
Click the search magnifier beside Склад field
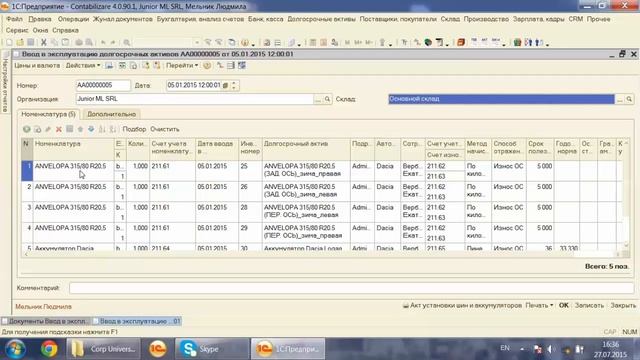click(x=629, y=99)
